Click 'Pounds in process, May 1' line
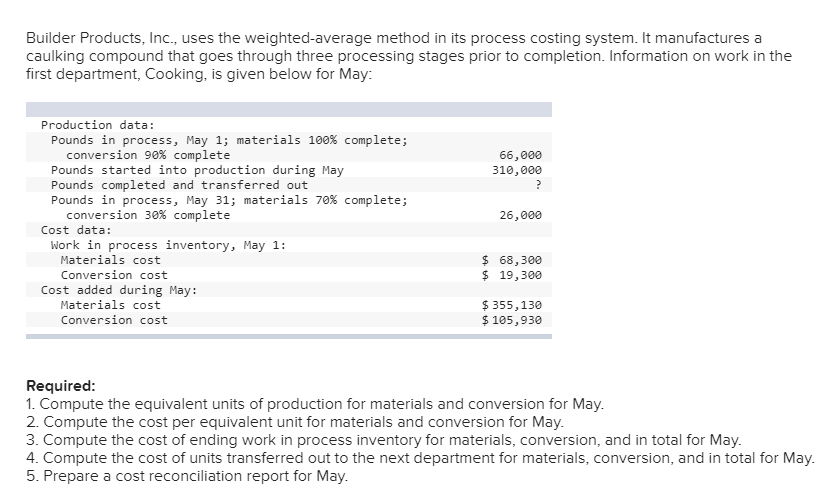This screenshot has height=500, width=818. 229,140
